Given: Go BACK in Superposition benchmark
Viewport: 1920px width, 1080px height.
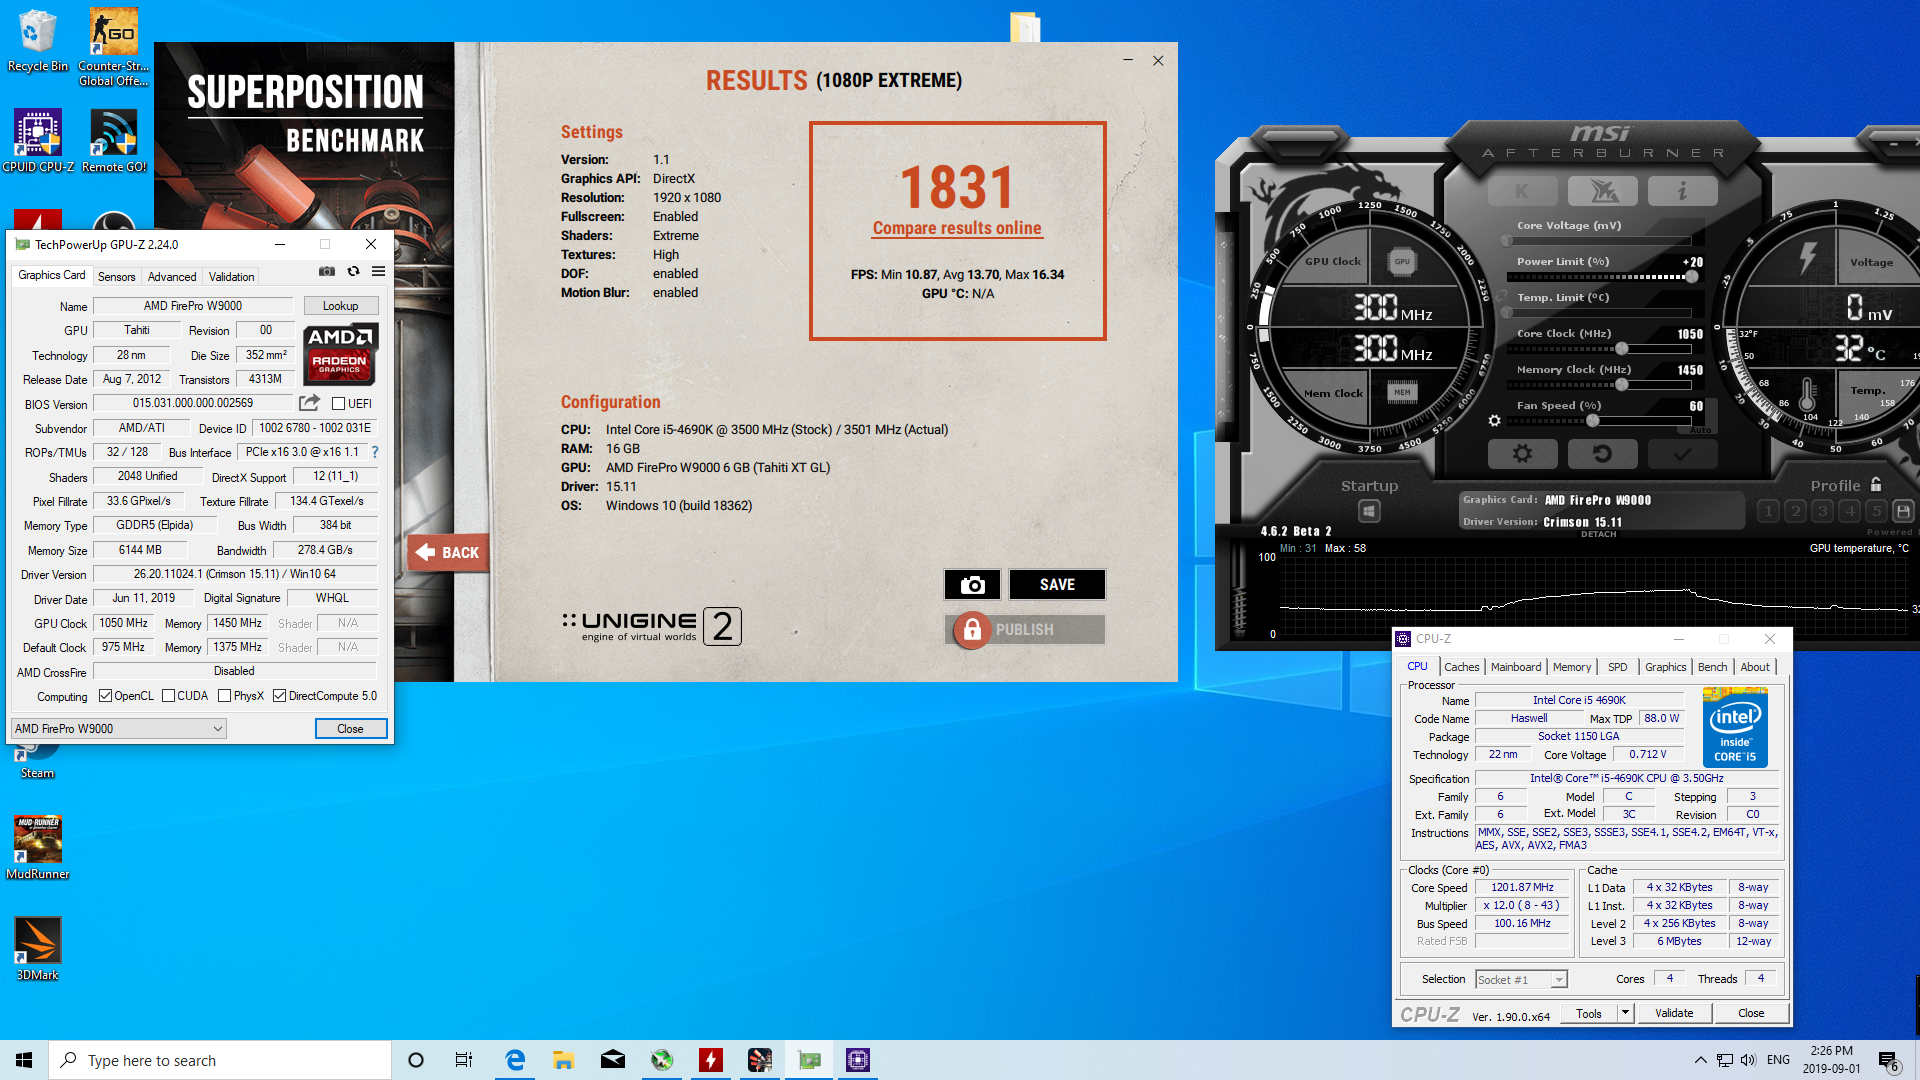Looking at the screenshot, I should [448, 553].
